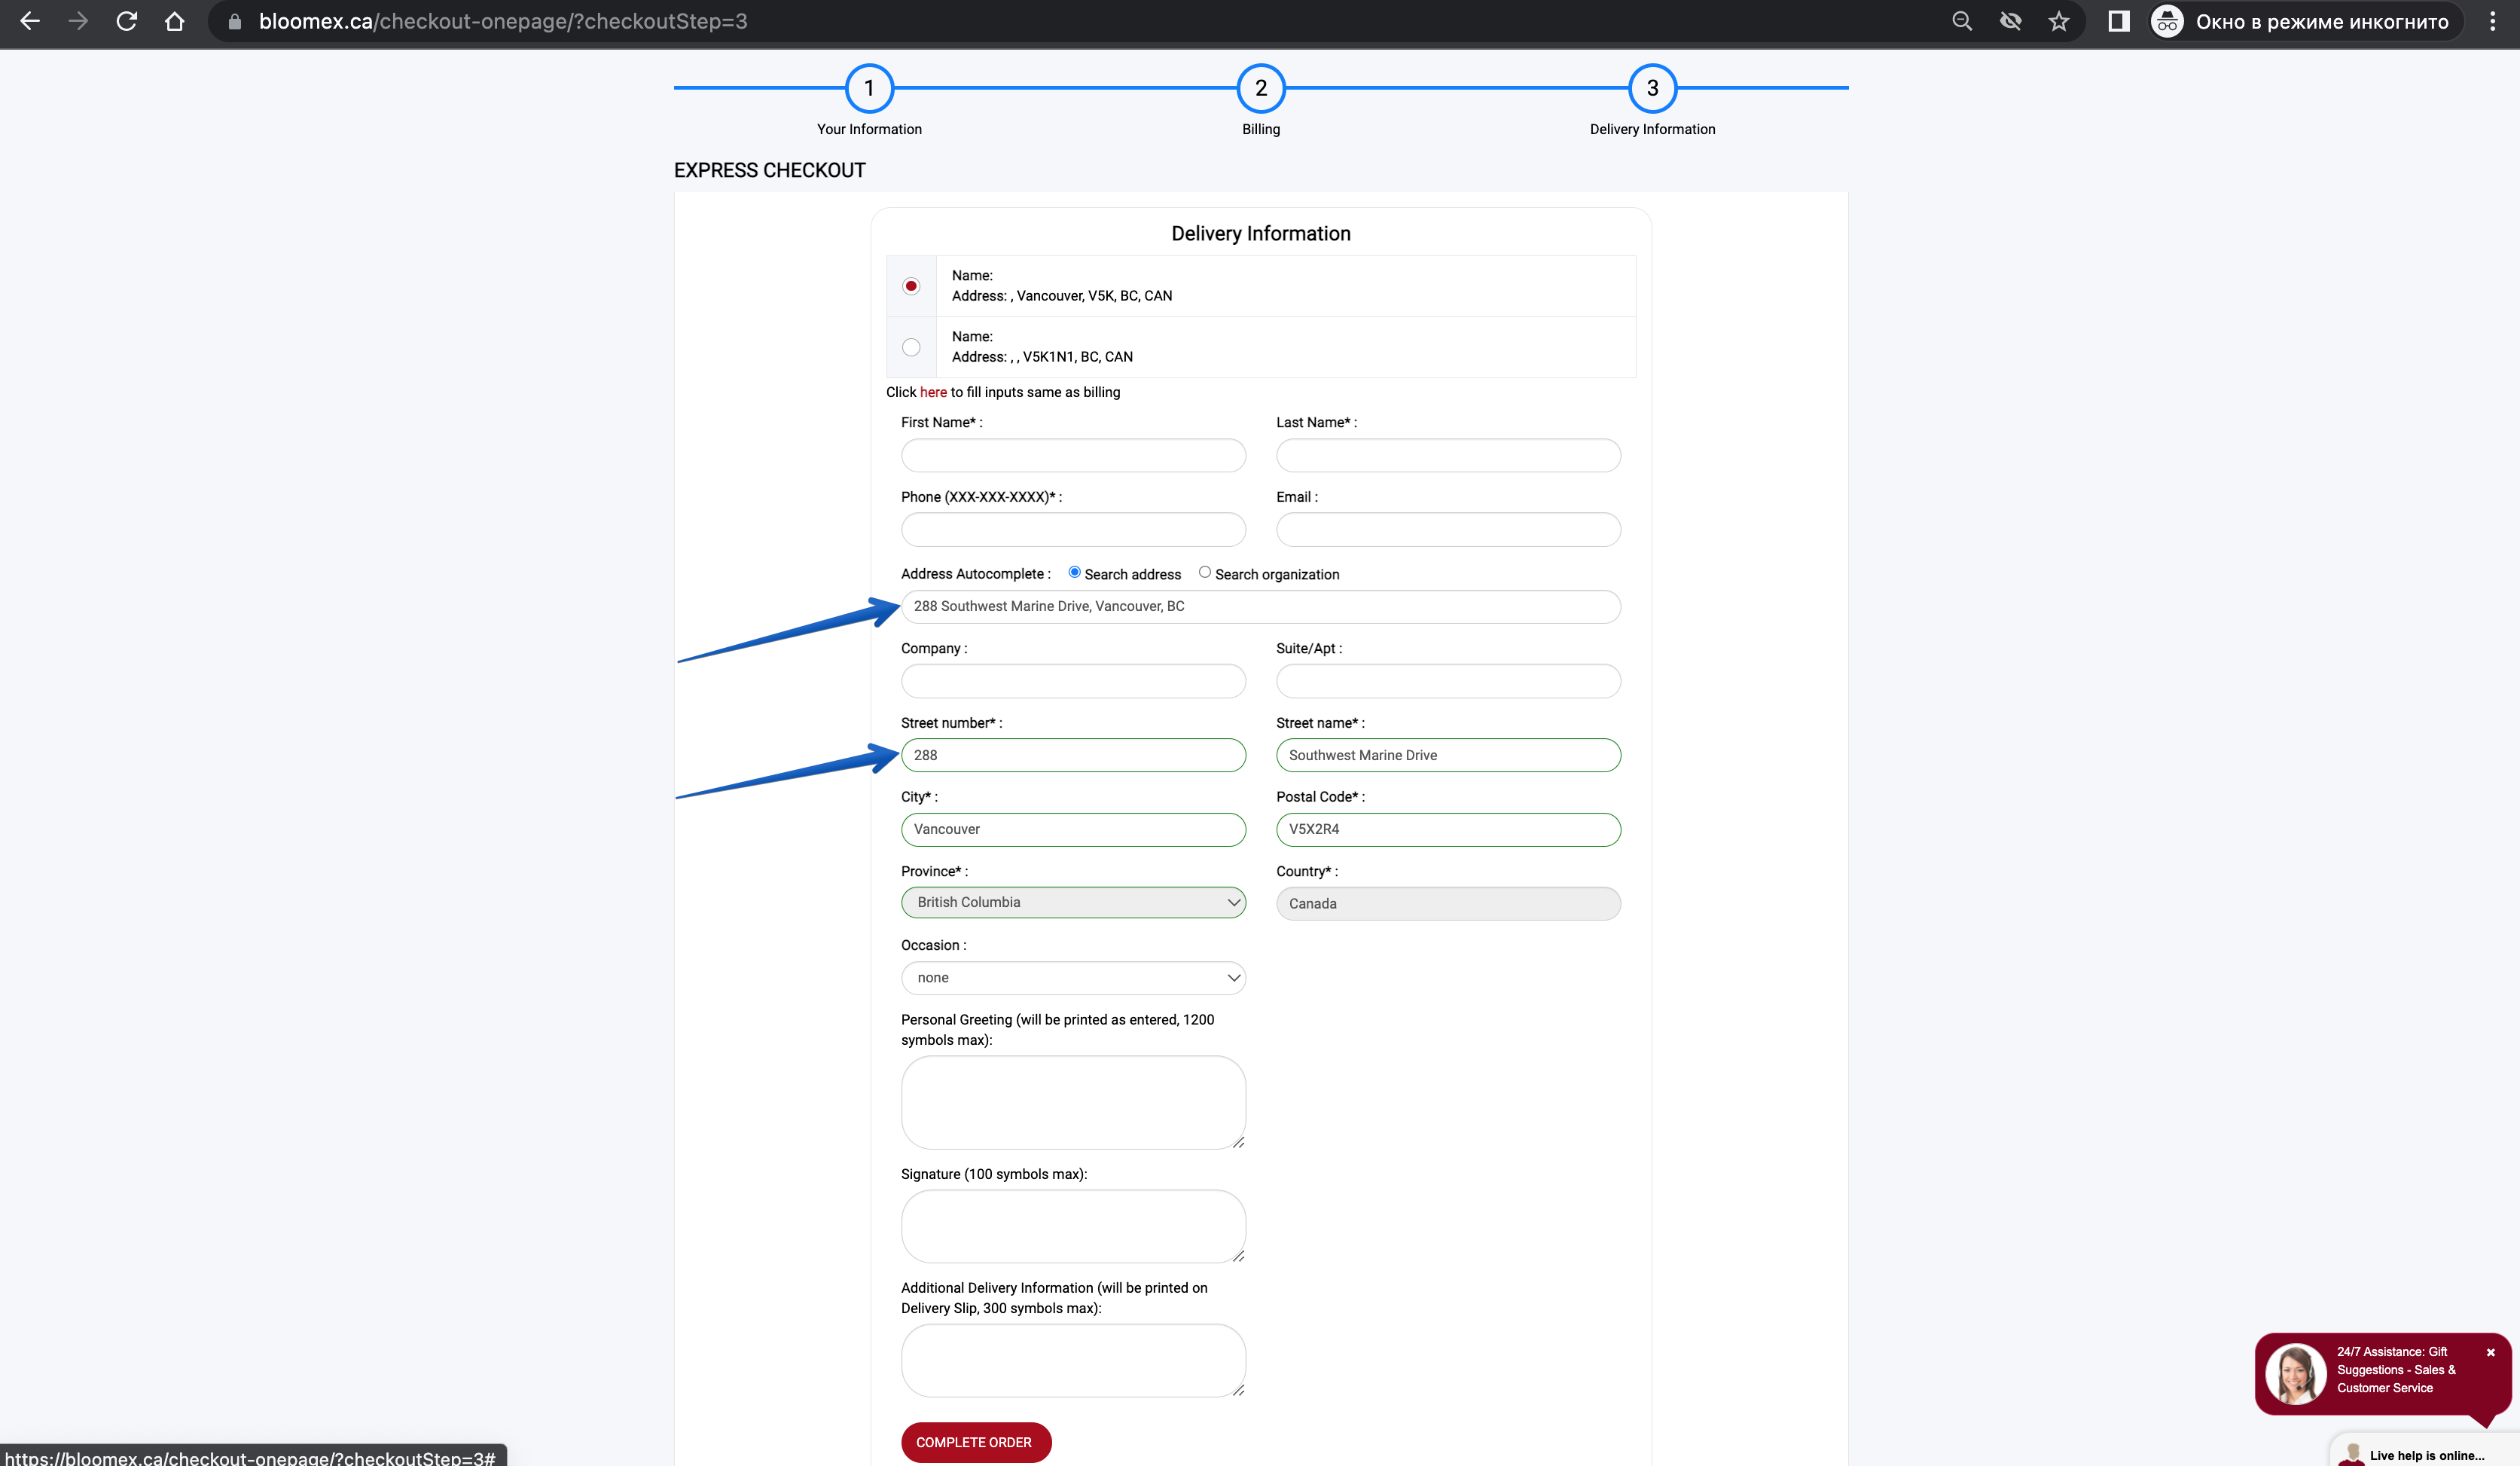Click the City field showing Vancouver

(x=1073, y=829)
